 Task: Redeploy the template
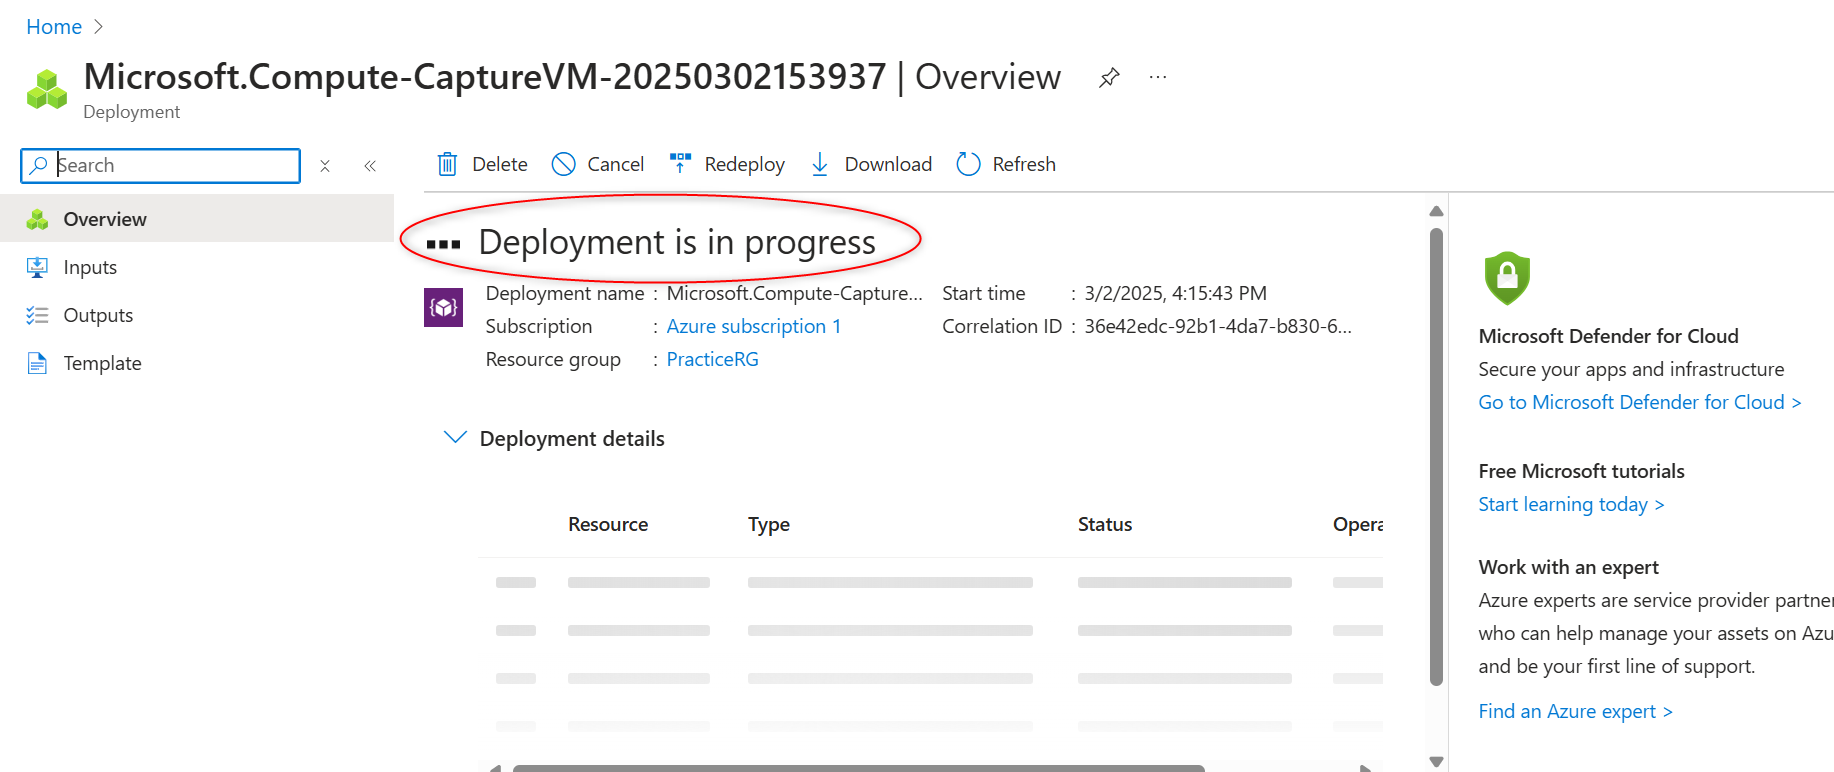727,164
